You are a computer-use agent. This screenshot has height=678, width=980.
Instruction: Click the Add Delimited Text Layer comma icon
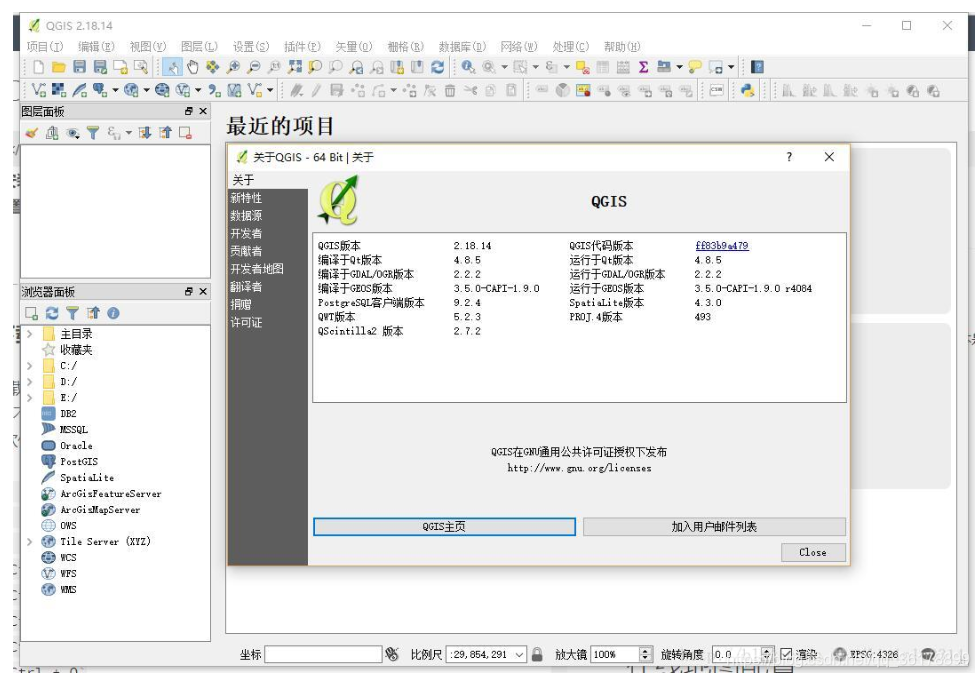214,91
